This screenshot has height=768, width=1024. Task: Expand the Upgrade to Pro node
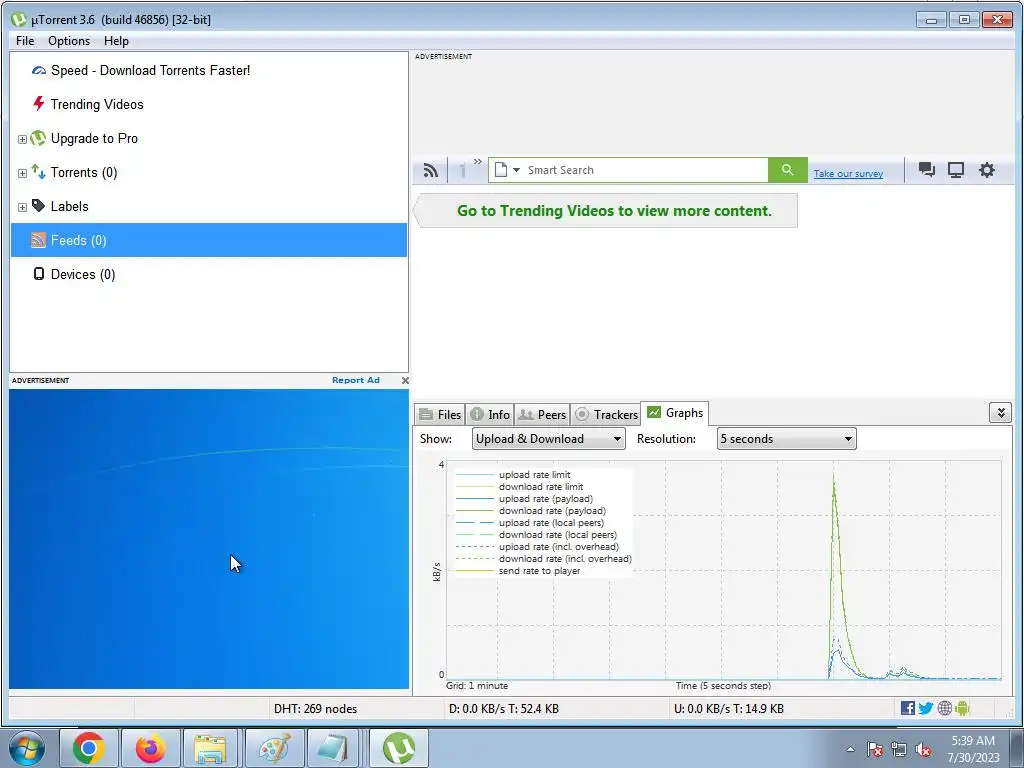[22, 139]
